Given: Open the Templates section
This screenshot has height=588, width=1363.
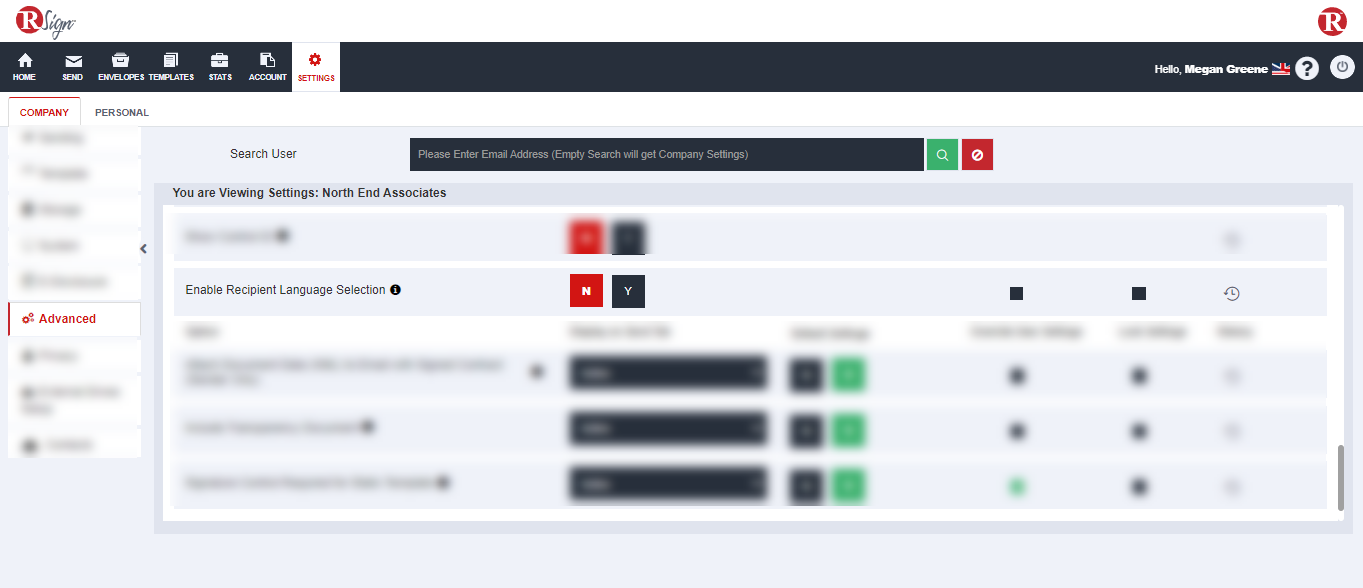Looking at the screenshot, I should point(171,67).
